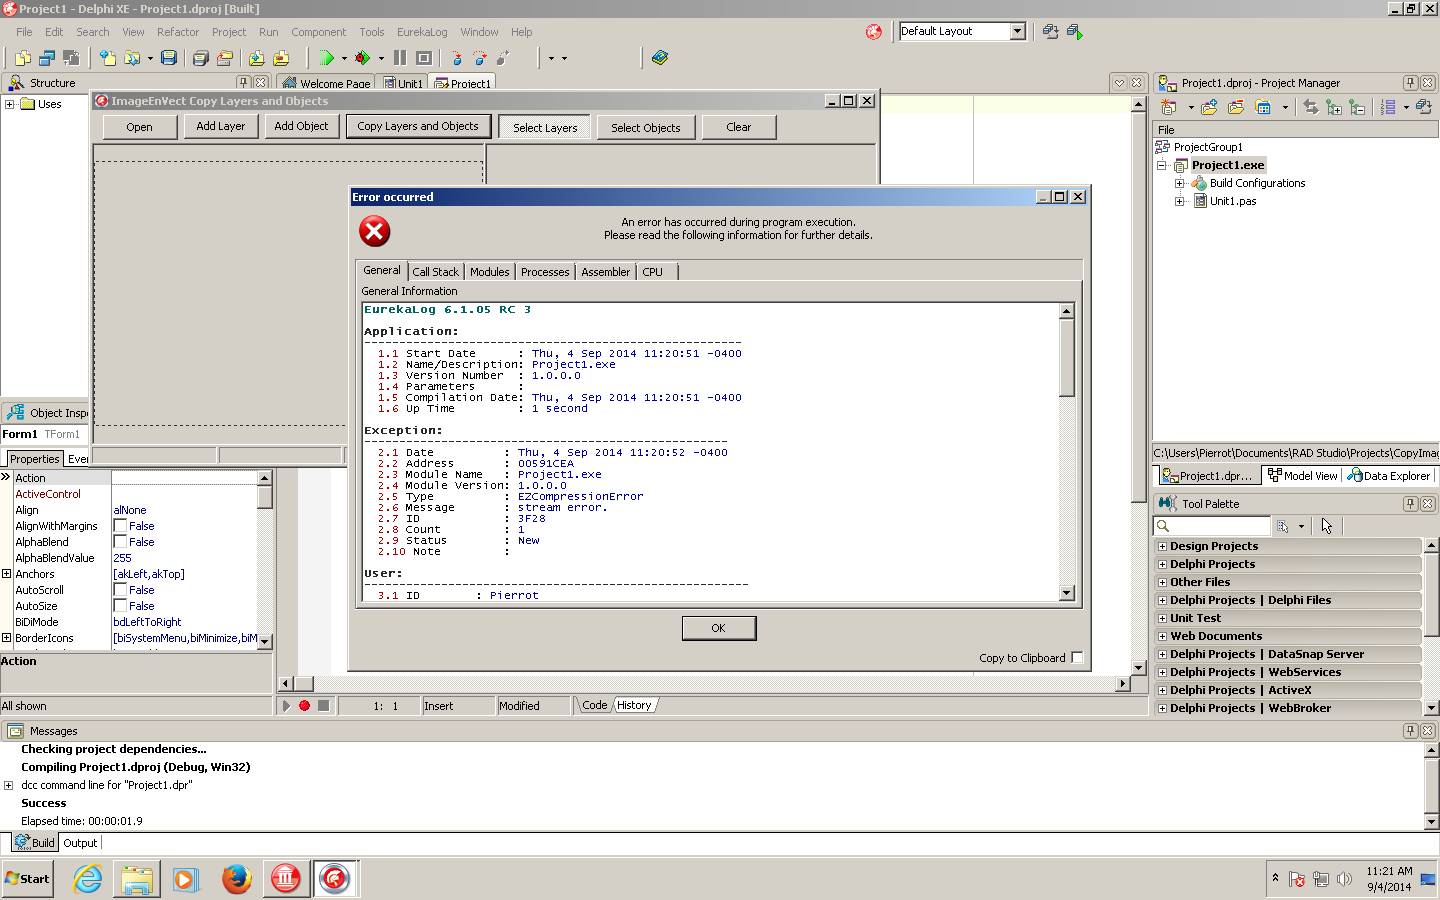The width and height of the screenshot is (1440, 900).
Task: Click the Add Layer button
Action: 220,126
